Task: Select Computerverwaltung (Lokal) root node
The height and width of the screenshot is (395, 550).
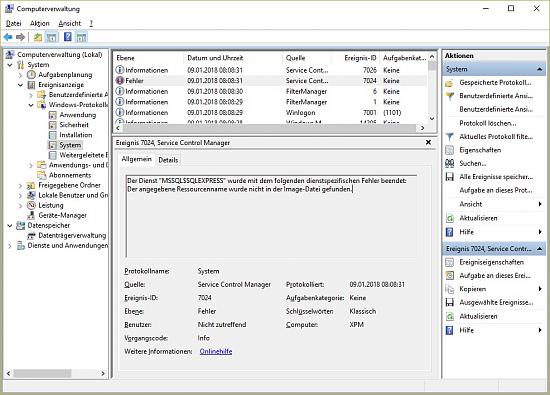Action: pos(60,55)
